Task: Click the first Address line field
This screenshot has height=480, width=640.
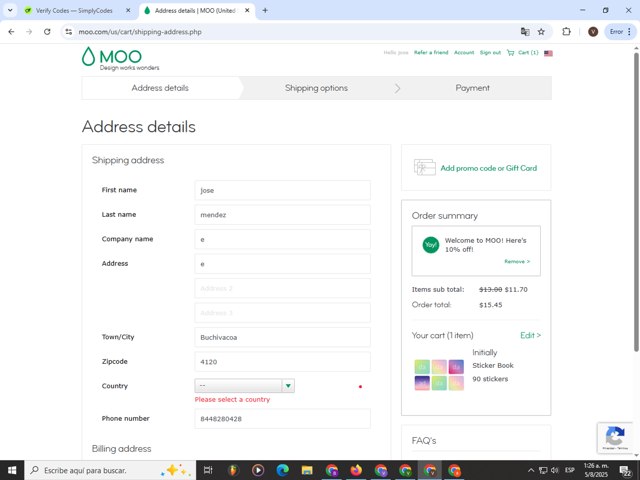Action: tap(282, 264)
